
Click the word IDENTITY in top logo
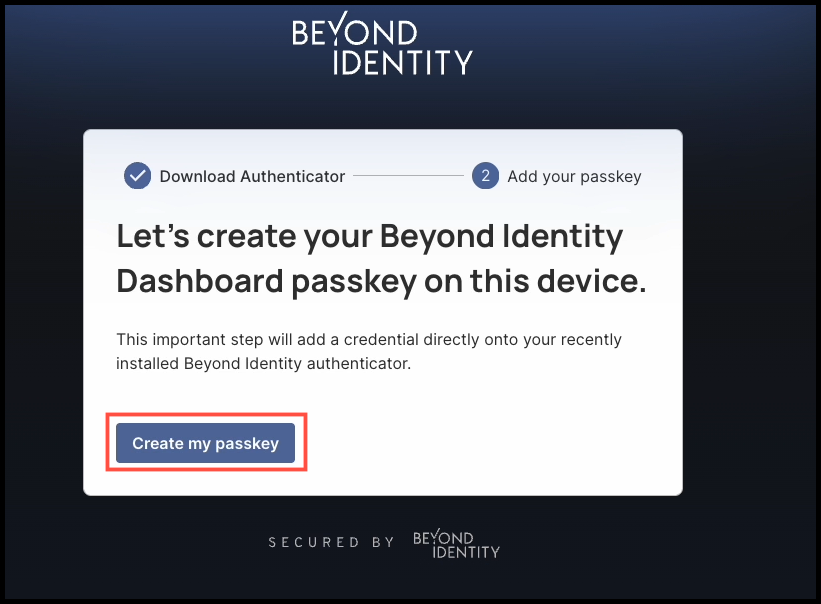point(403,63)
